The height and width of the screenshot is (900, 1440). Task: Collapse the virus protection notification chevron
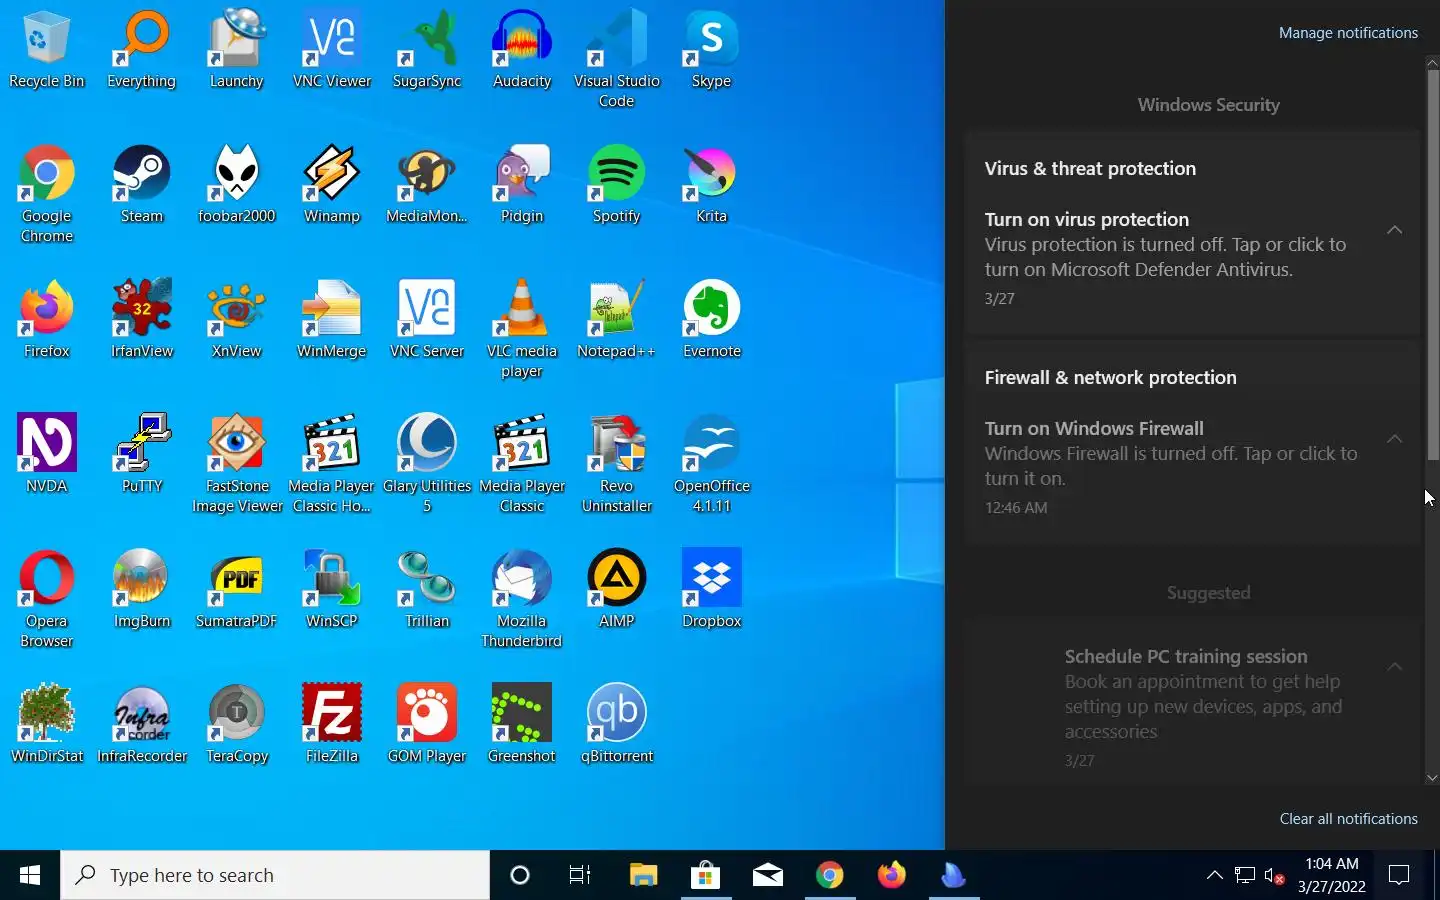click(x=1394, y=230)
